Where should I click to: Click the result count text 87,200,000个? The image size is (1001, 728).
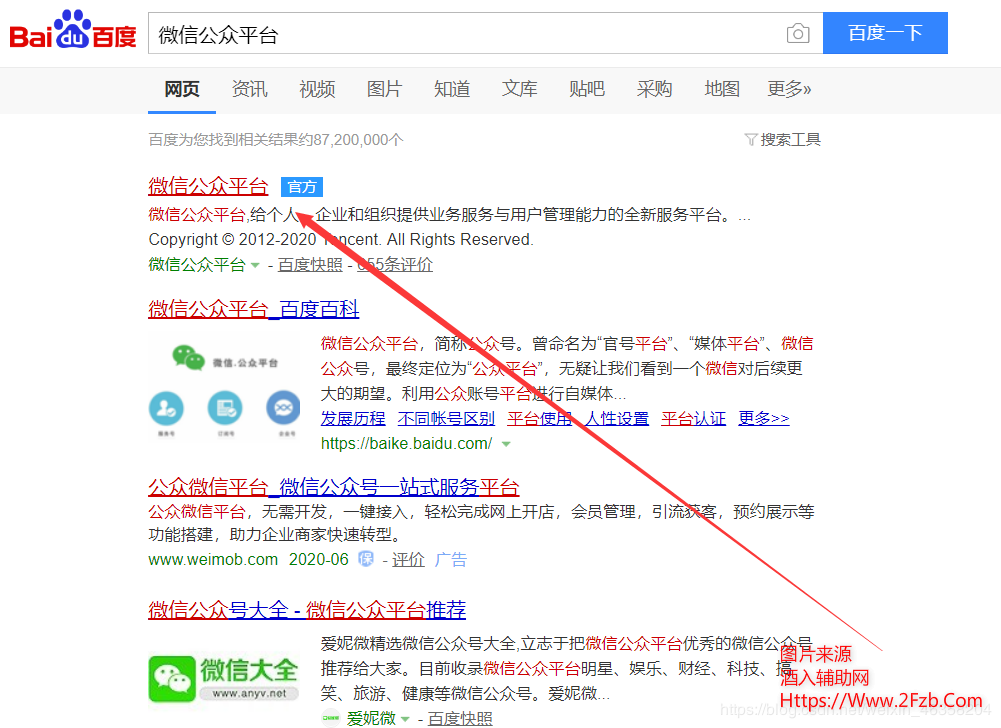pyautogui.click(x=358, y=140)
